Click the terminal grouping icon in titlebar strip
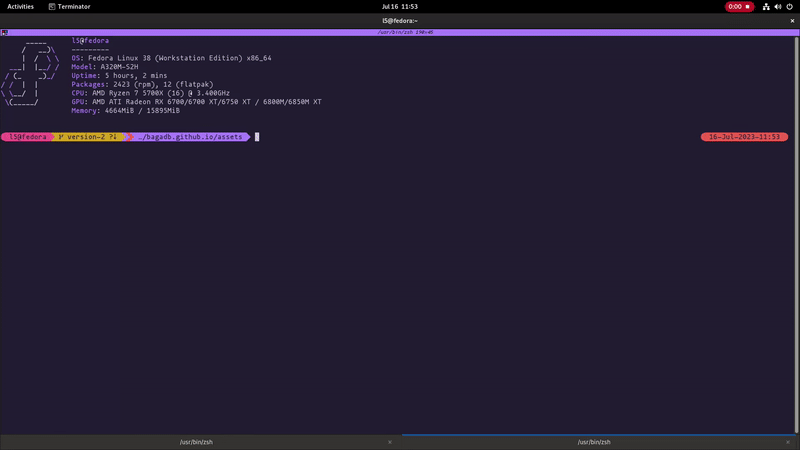The image size is (800, 450). tap(5, 32)
